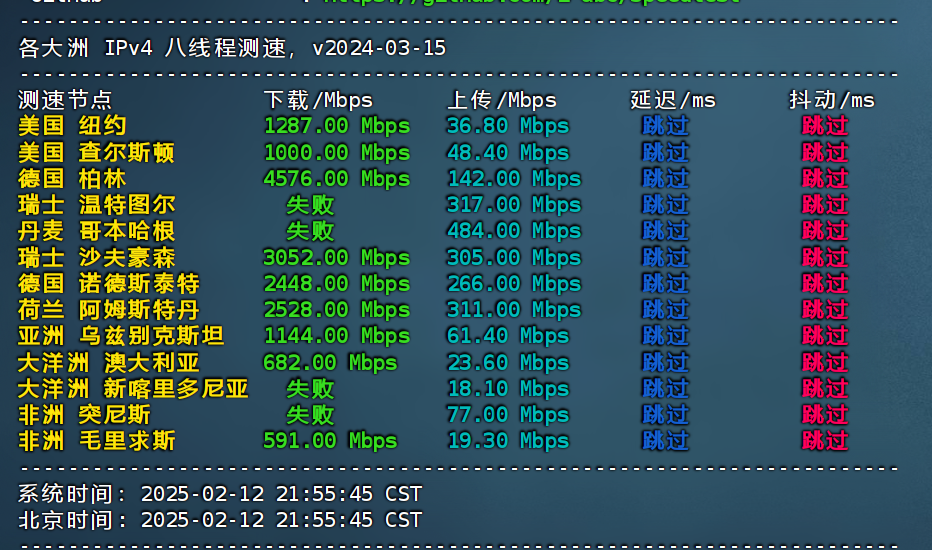Click red jitter '跳过' in 亚洲 乌兹别克斯坦 row
The height and width of the screenshot is (550, 932).
pos(824,336)
